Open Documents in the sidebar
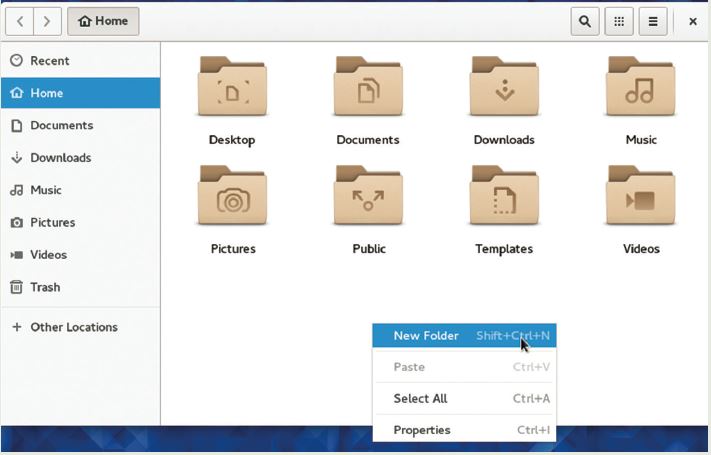711x455 pixels. [x=81, y=125]
